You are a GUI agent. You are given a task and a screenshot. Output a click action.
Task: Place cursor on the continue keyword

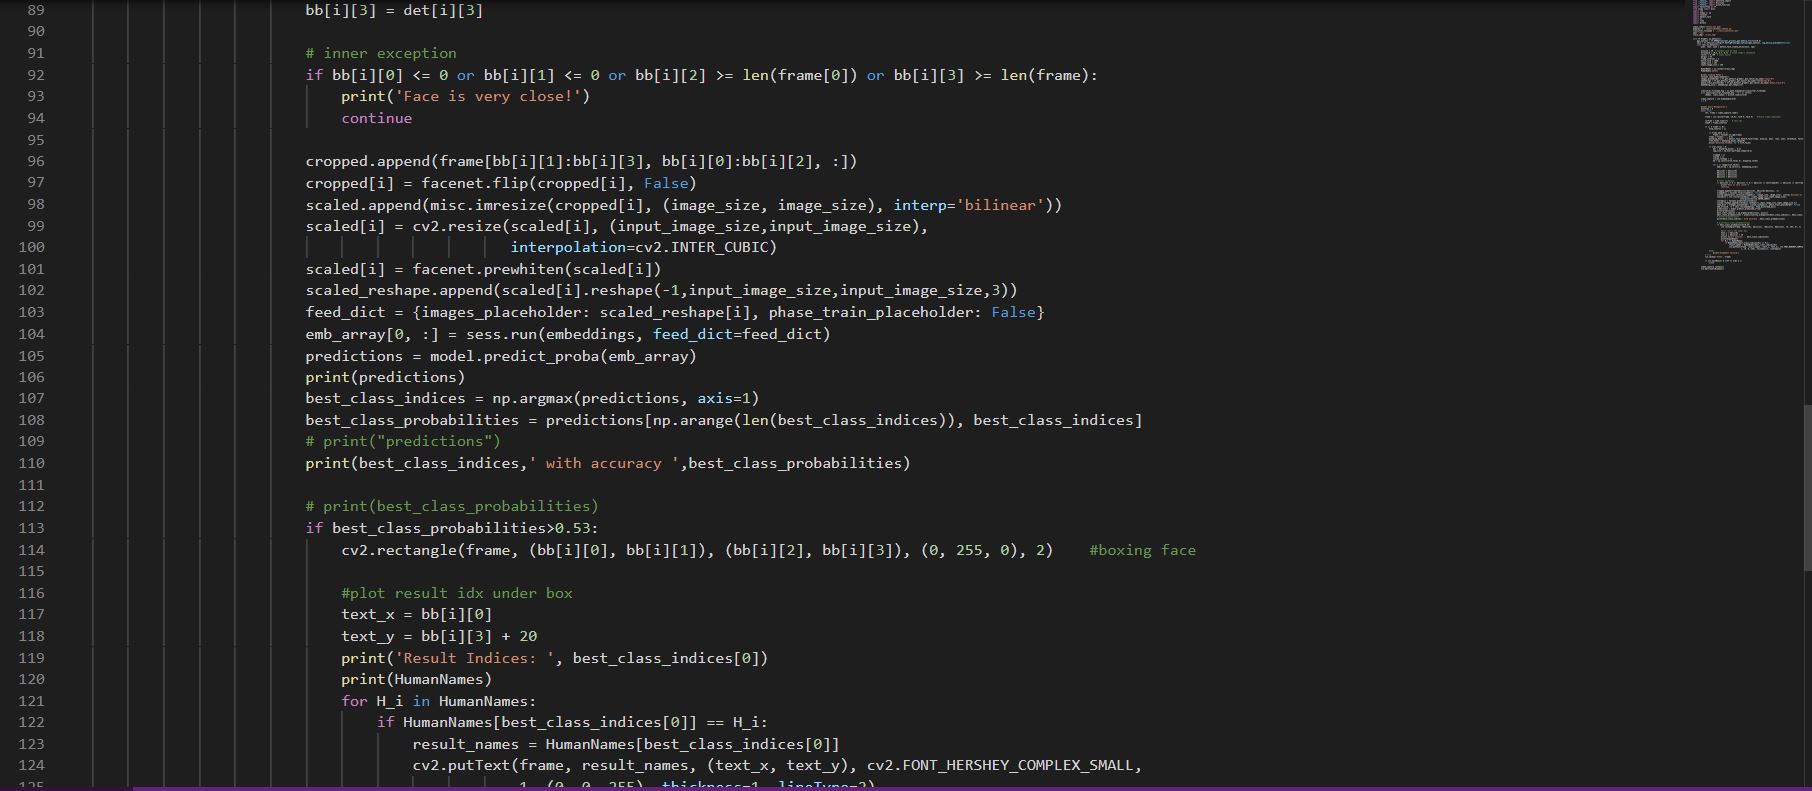coord(376,118)
